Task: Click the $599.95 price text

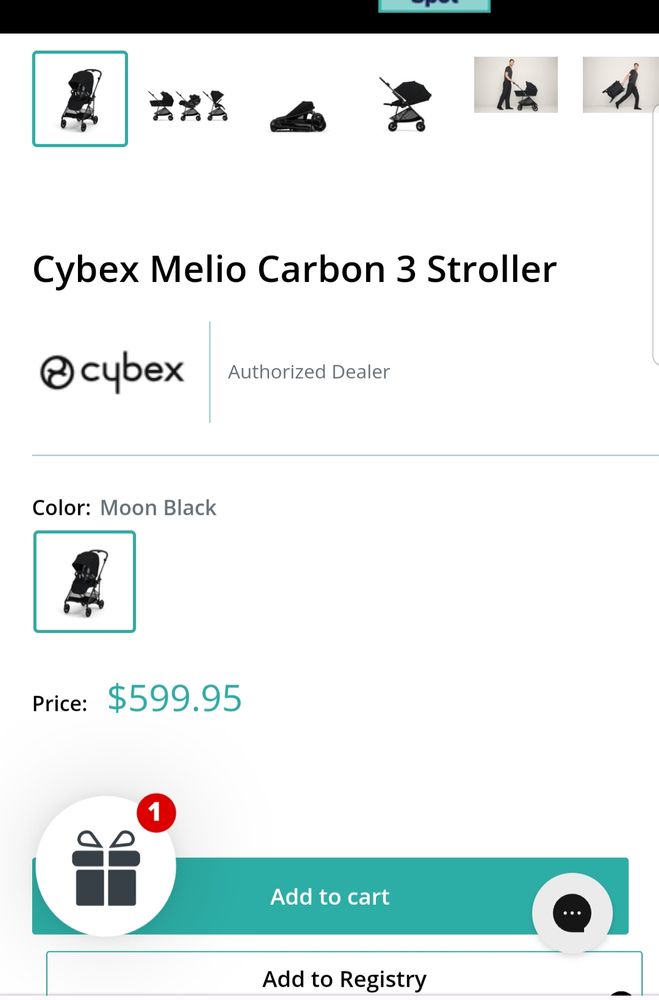Action: tap(175, 698)
